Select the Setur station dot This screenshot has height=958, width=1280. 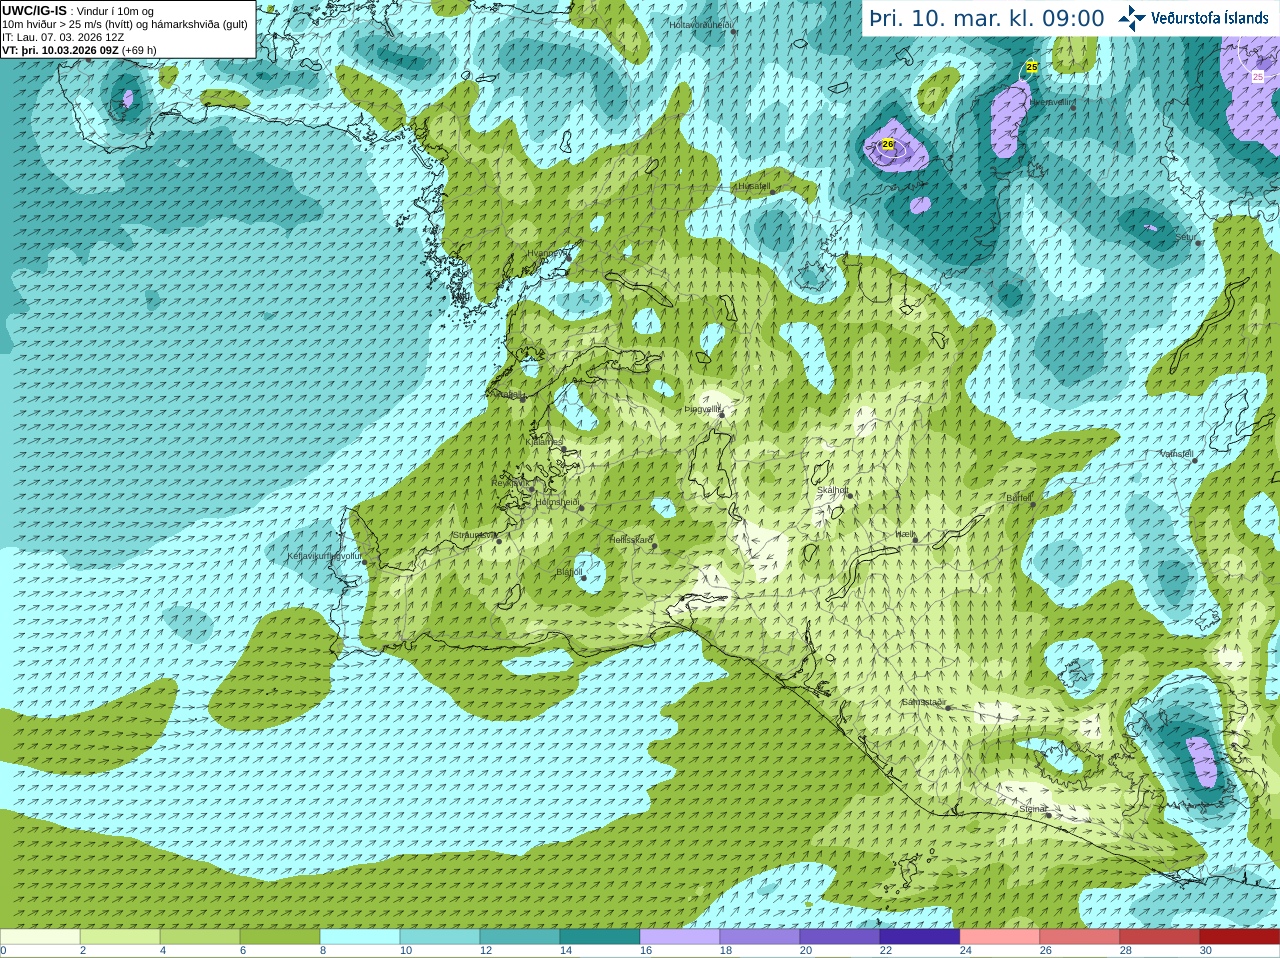(1198, 243)
